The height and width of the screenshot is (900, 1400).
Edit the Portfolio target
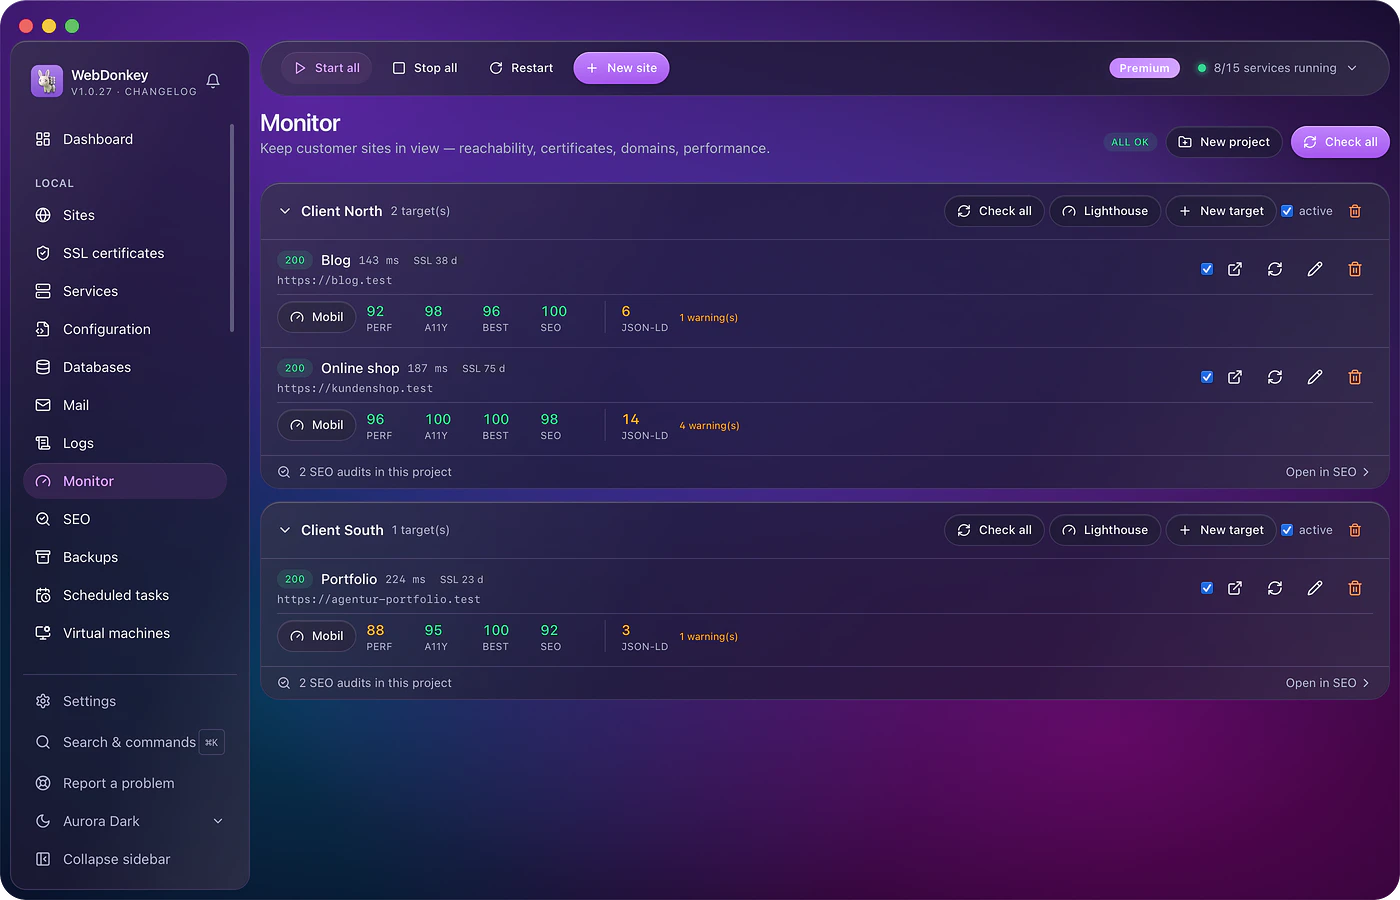[1315, 588]
